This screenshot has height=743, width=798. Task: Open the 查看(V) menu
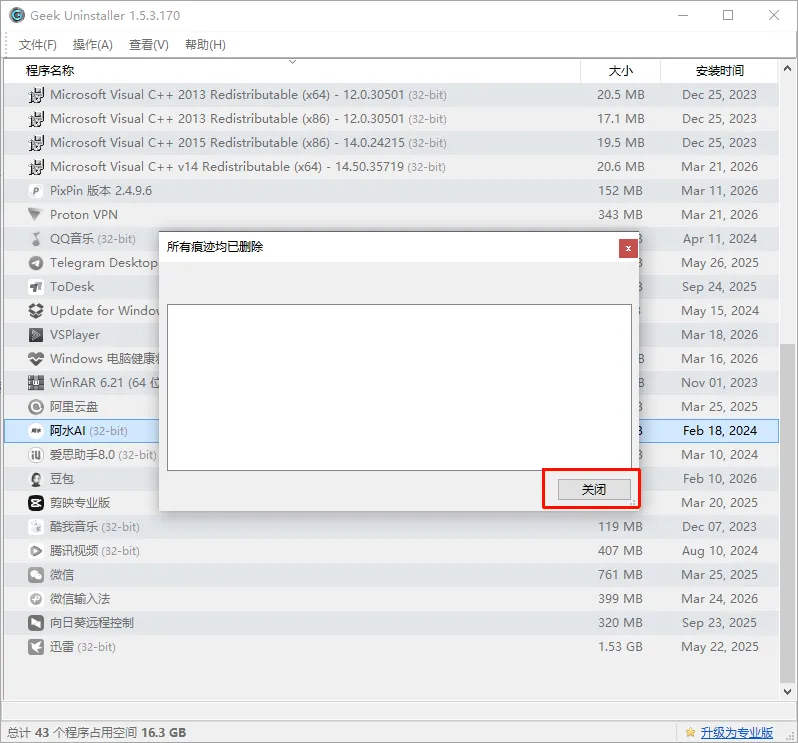(x=149, y=45)
